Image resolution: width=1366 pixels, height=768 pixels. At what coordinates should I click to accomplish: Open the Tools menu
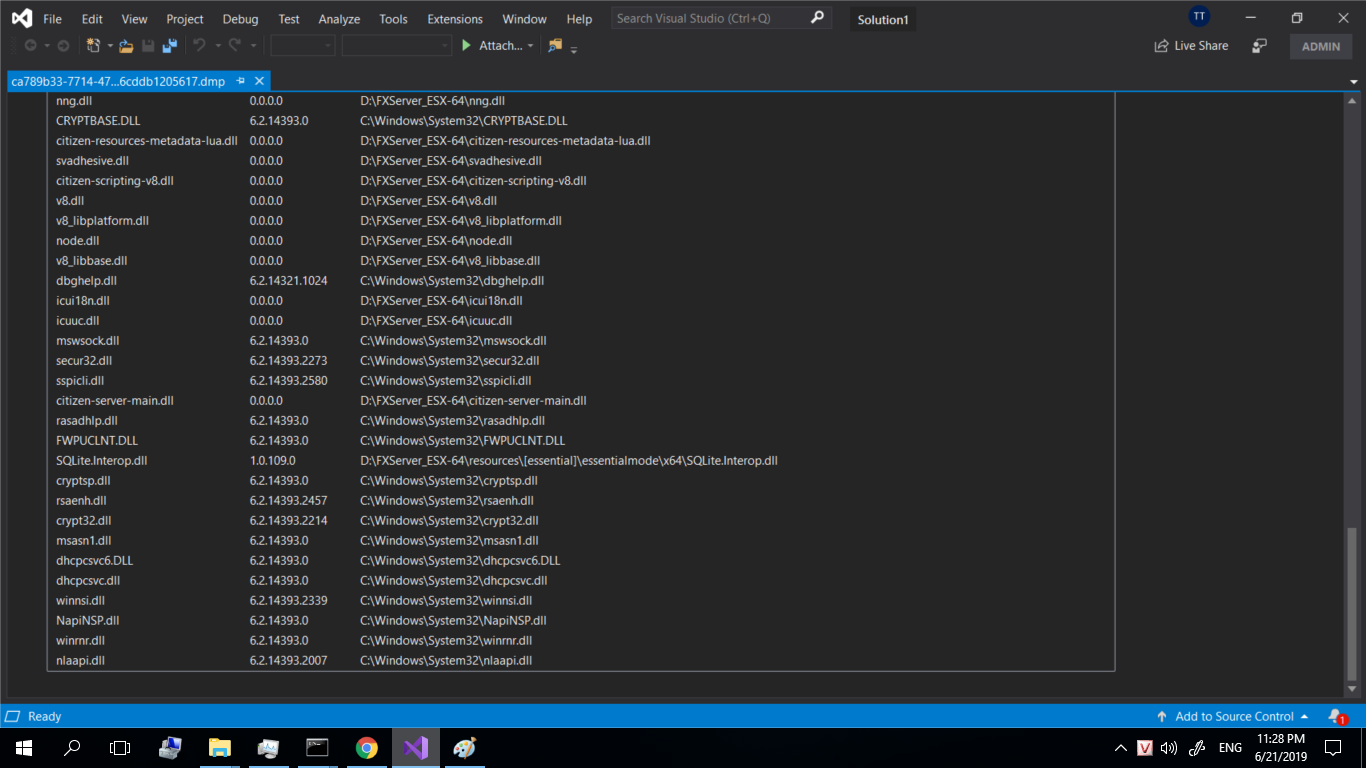393,19
